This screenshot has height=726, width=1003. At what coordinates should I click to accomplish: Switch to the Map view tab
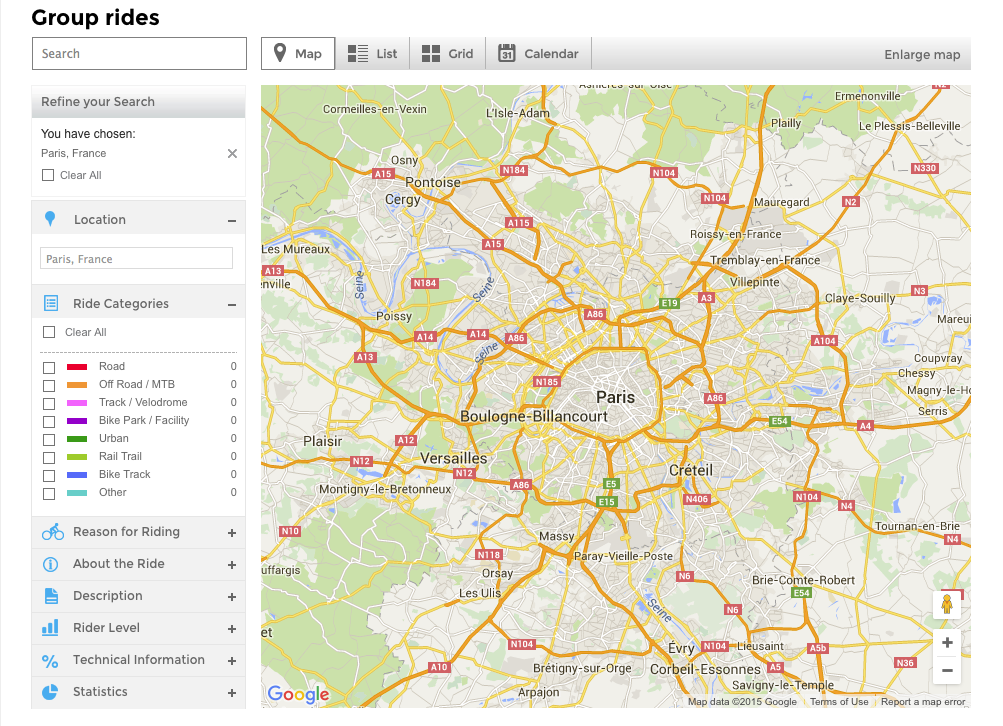298,53
